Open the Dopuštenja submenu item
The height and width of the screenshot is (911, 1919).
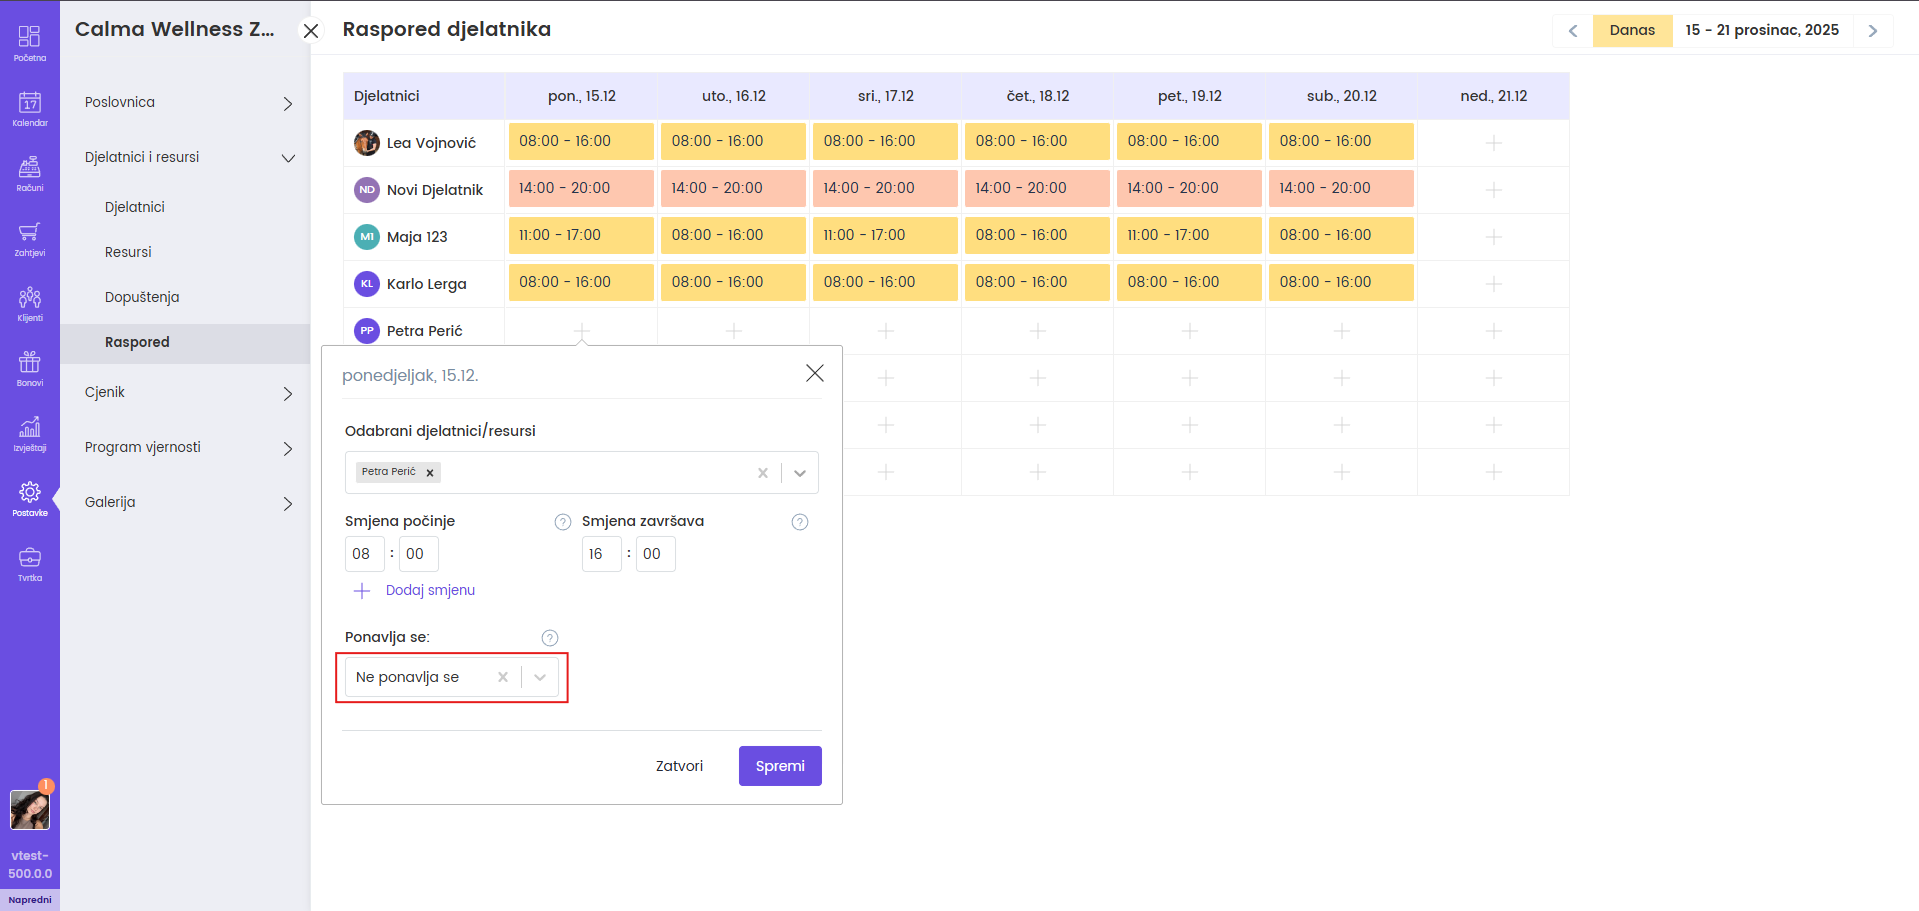tap(142, 297)
